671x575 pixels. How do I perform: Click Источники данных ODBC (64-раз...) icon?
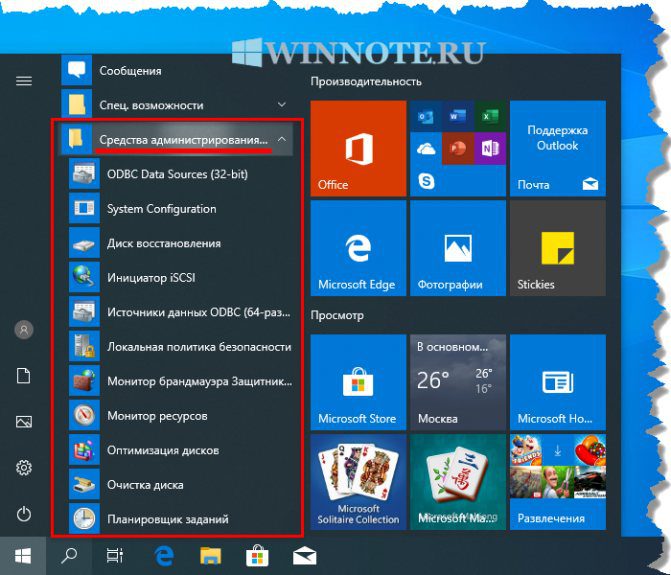coord(84,312)
